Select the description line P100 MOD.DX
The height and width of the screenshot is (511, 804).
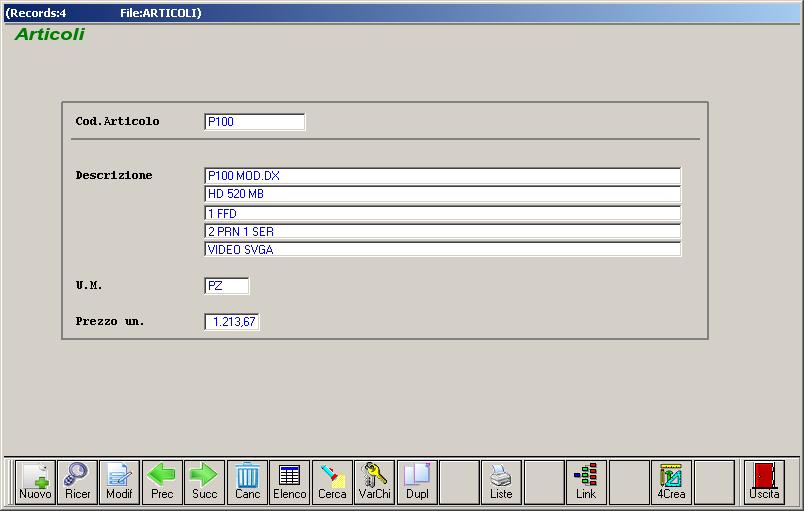click(x=442, y=176)
